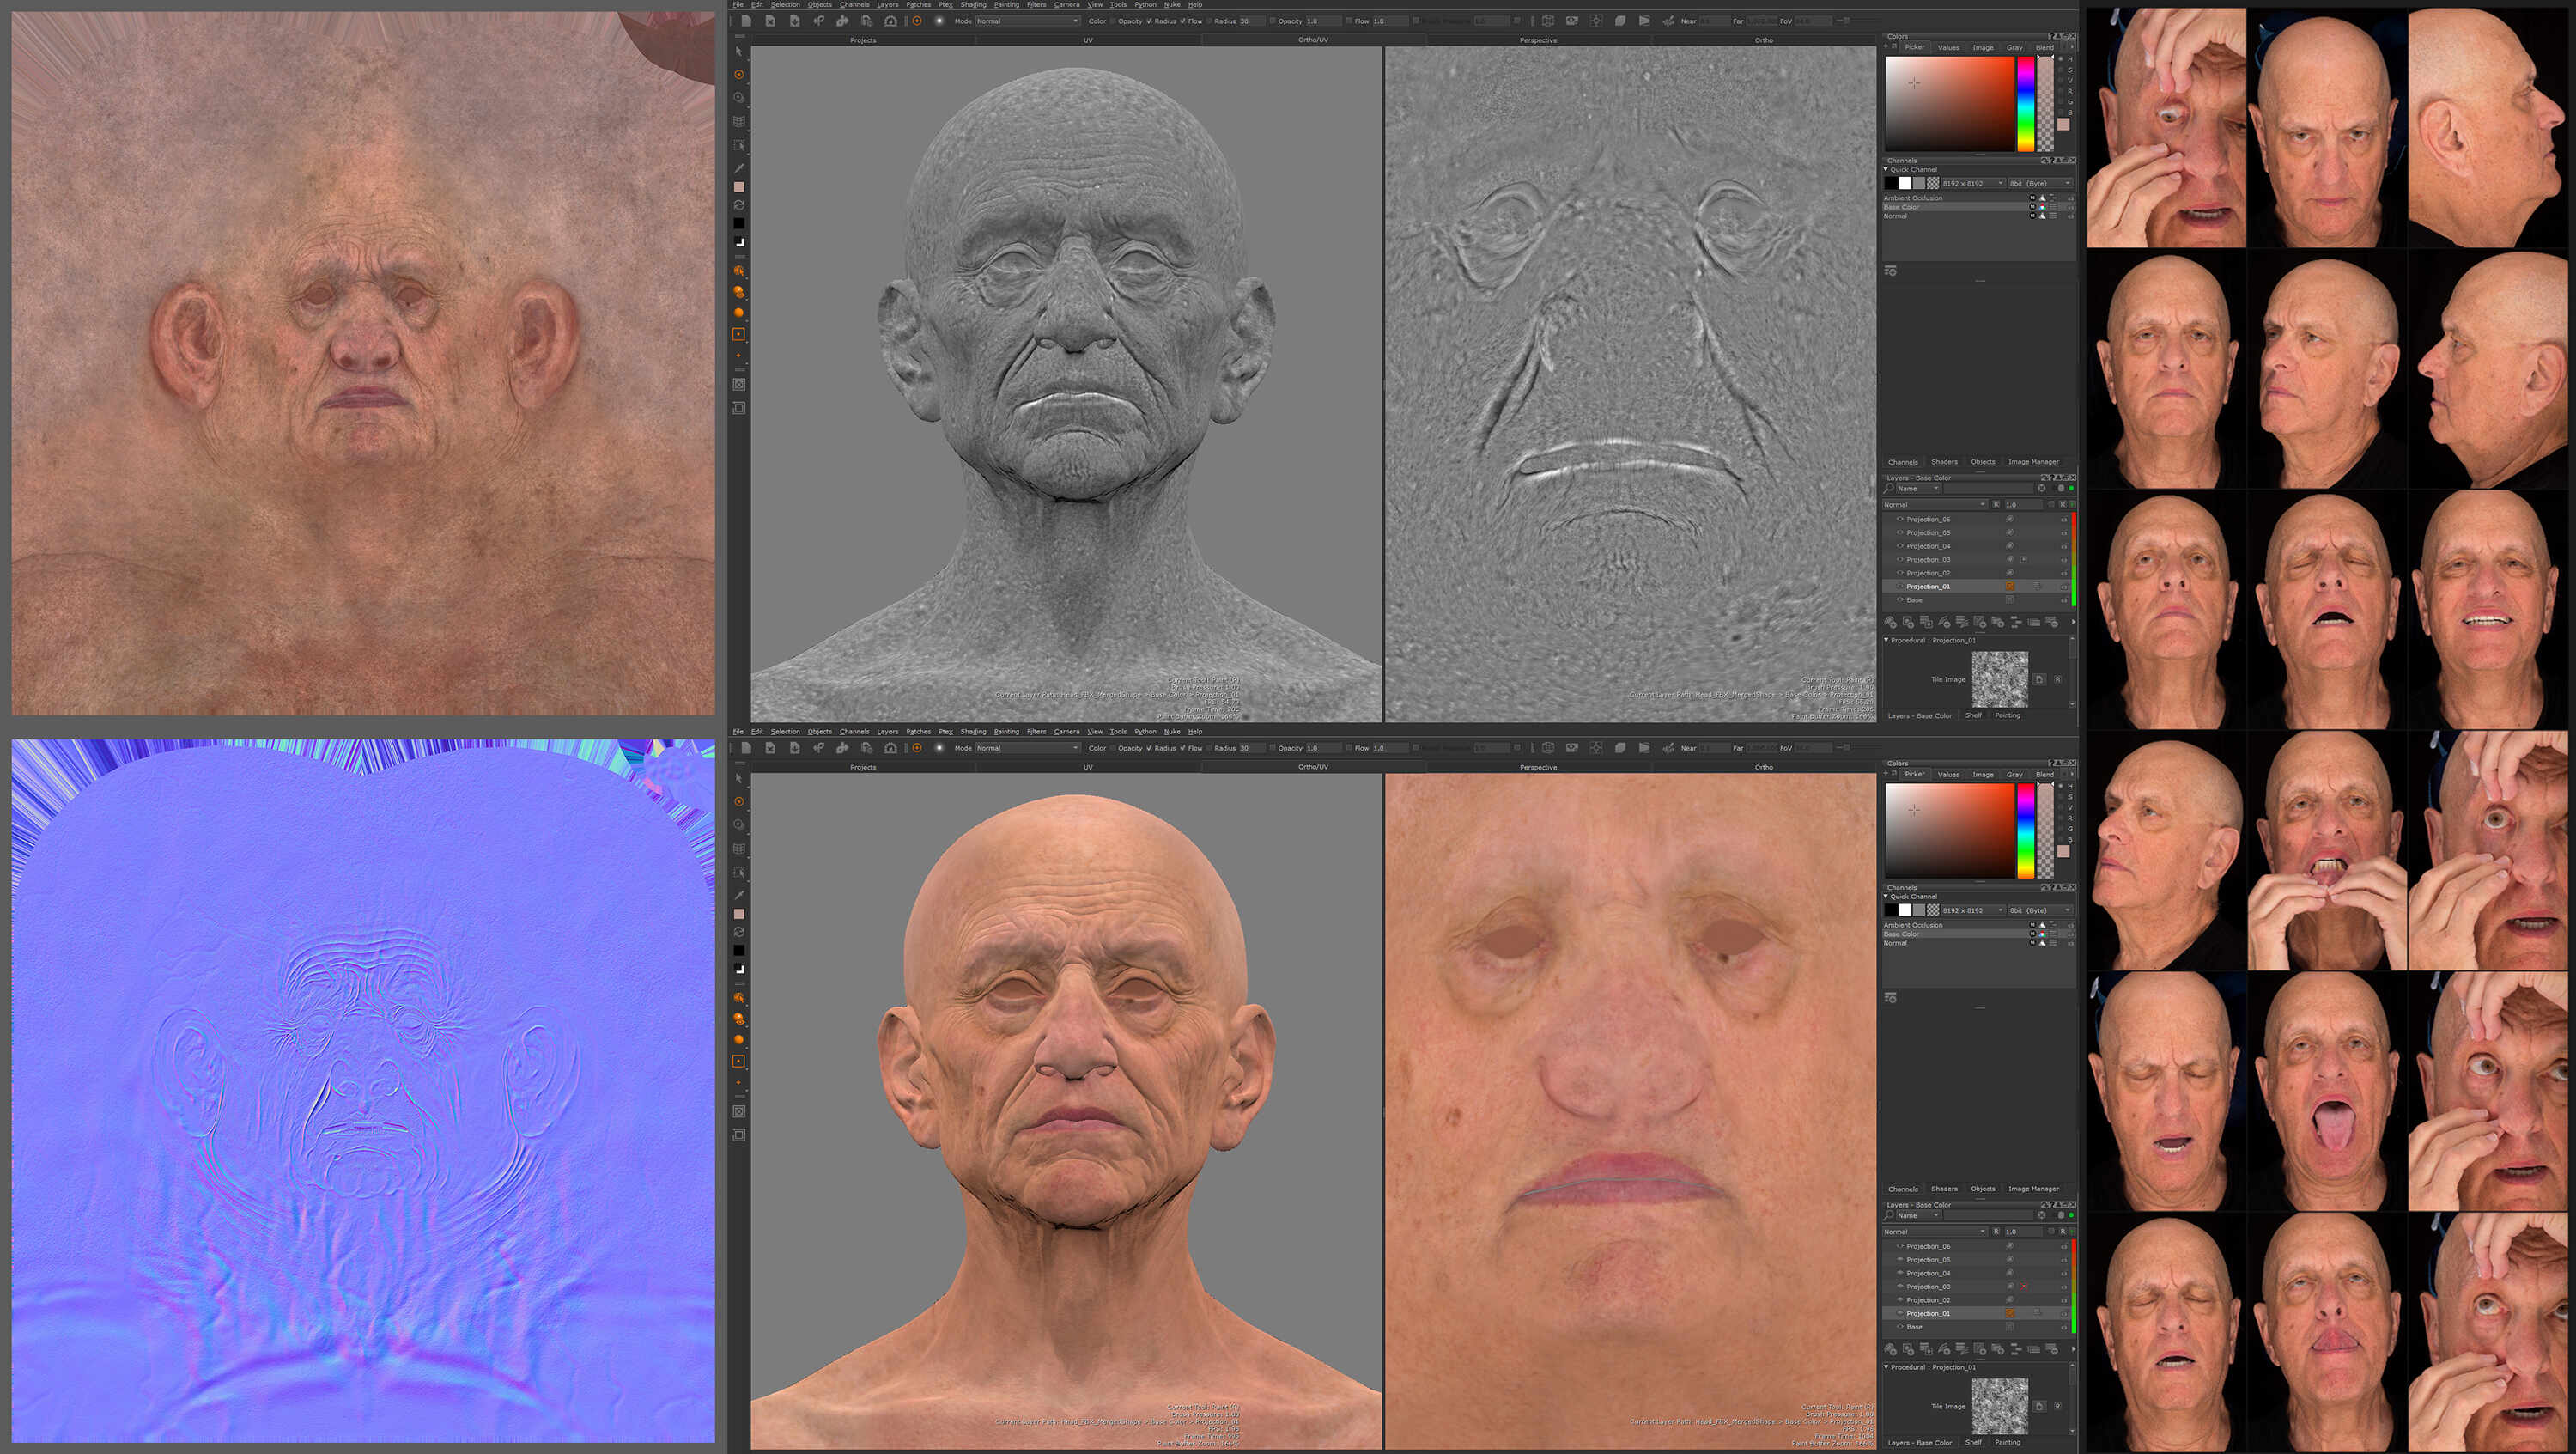Click the add paint layer icon in the upper Layers panel
This screenshot has height=1454, width=2576.
point(1891,623)
